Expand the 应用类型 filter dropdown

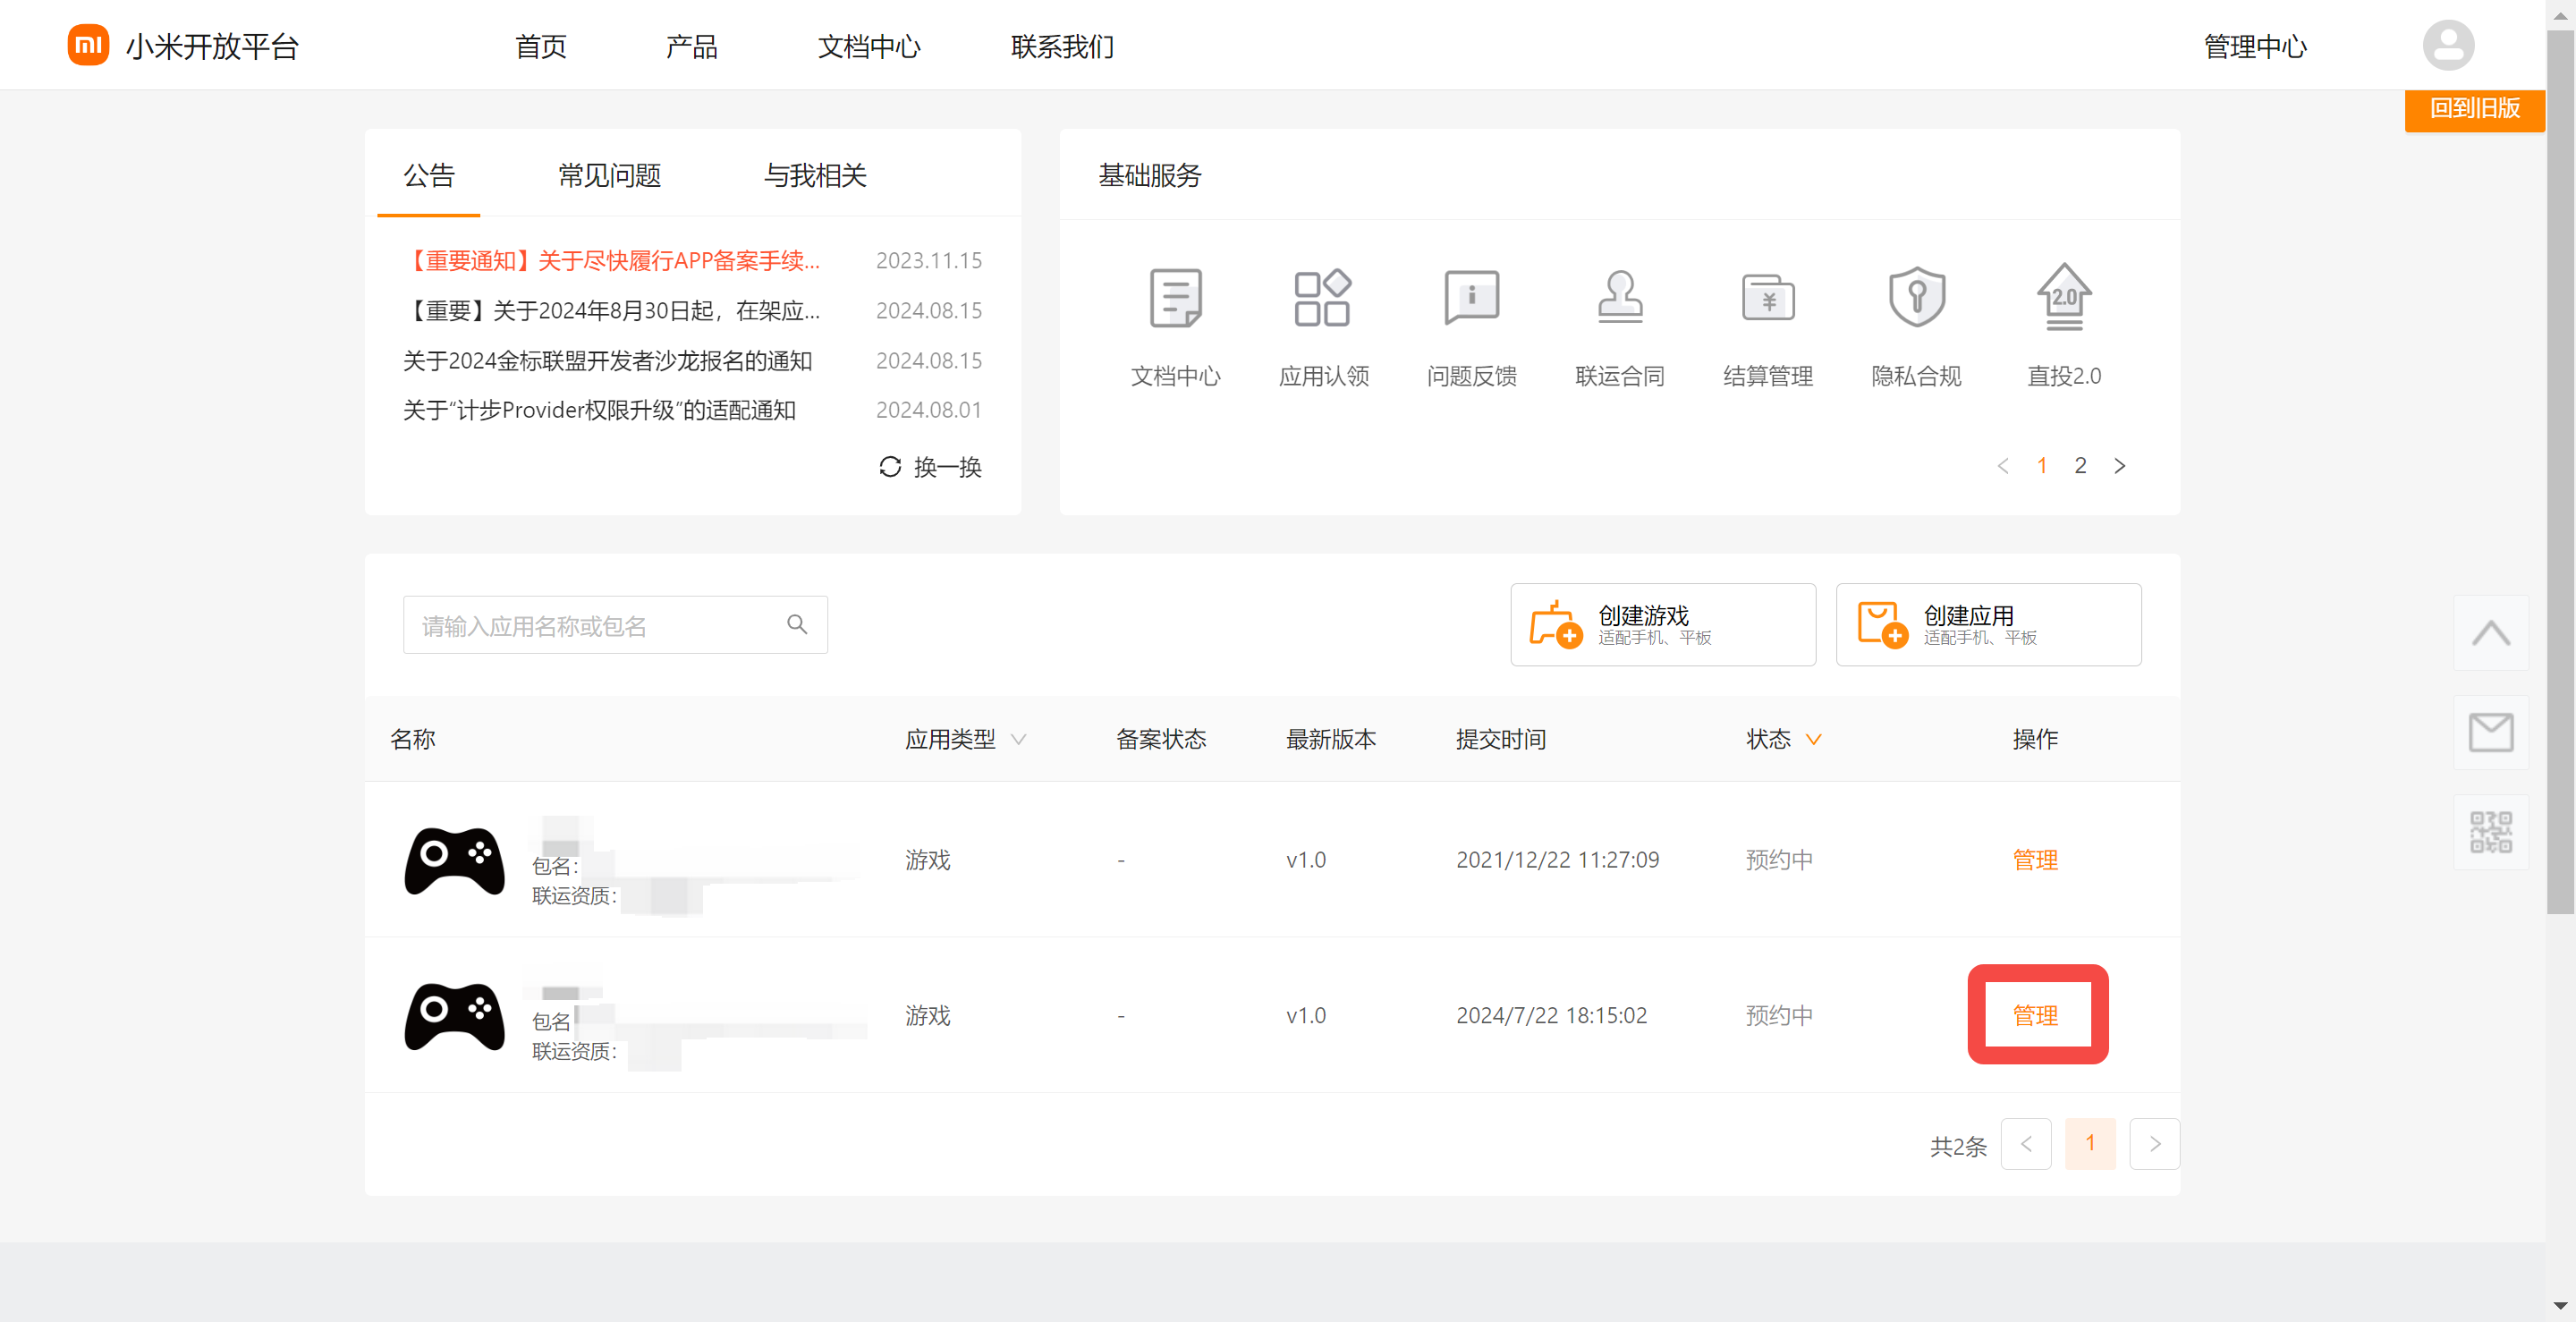[1018, 740]
